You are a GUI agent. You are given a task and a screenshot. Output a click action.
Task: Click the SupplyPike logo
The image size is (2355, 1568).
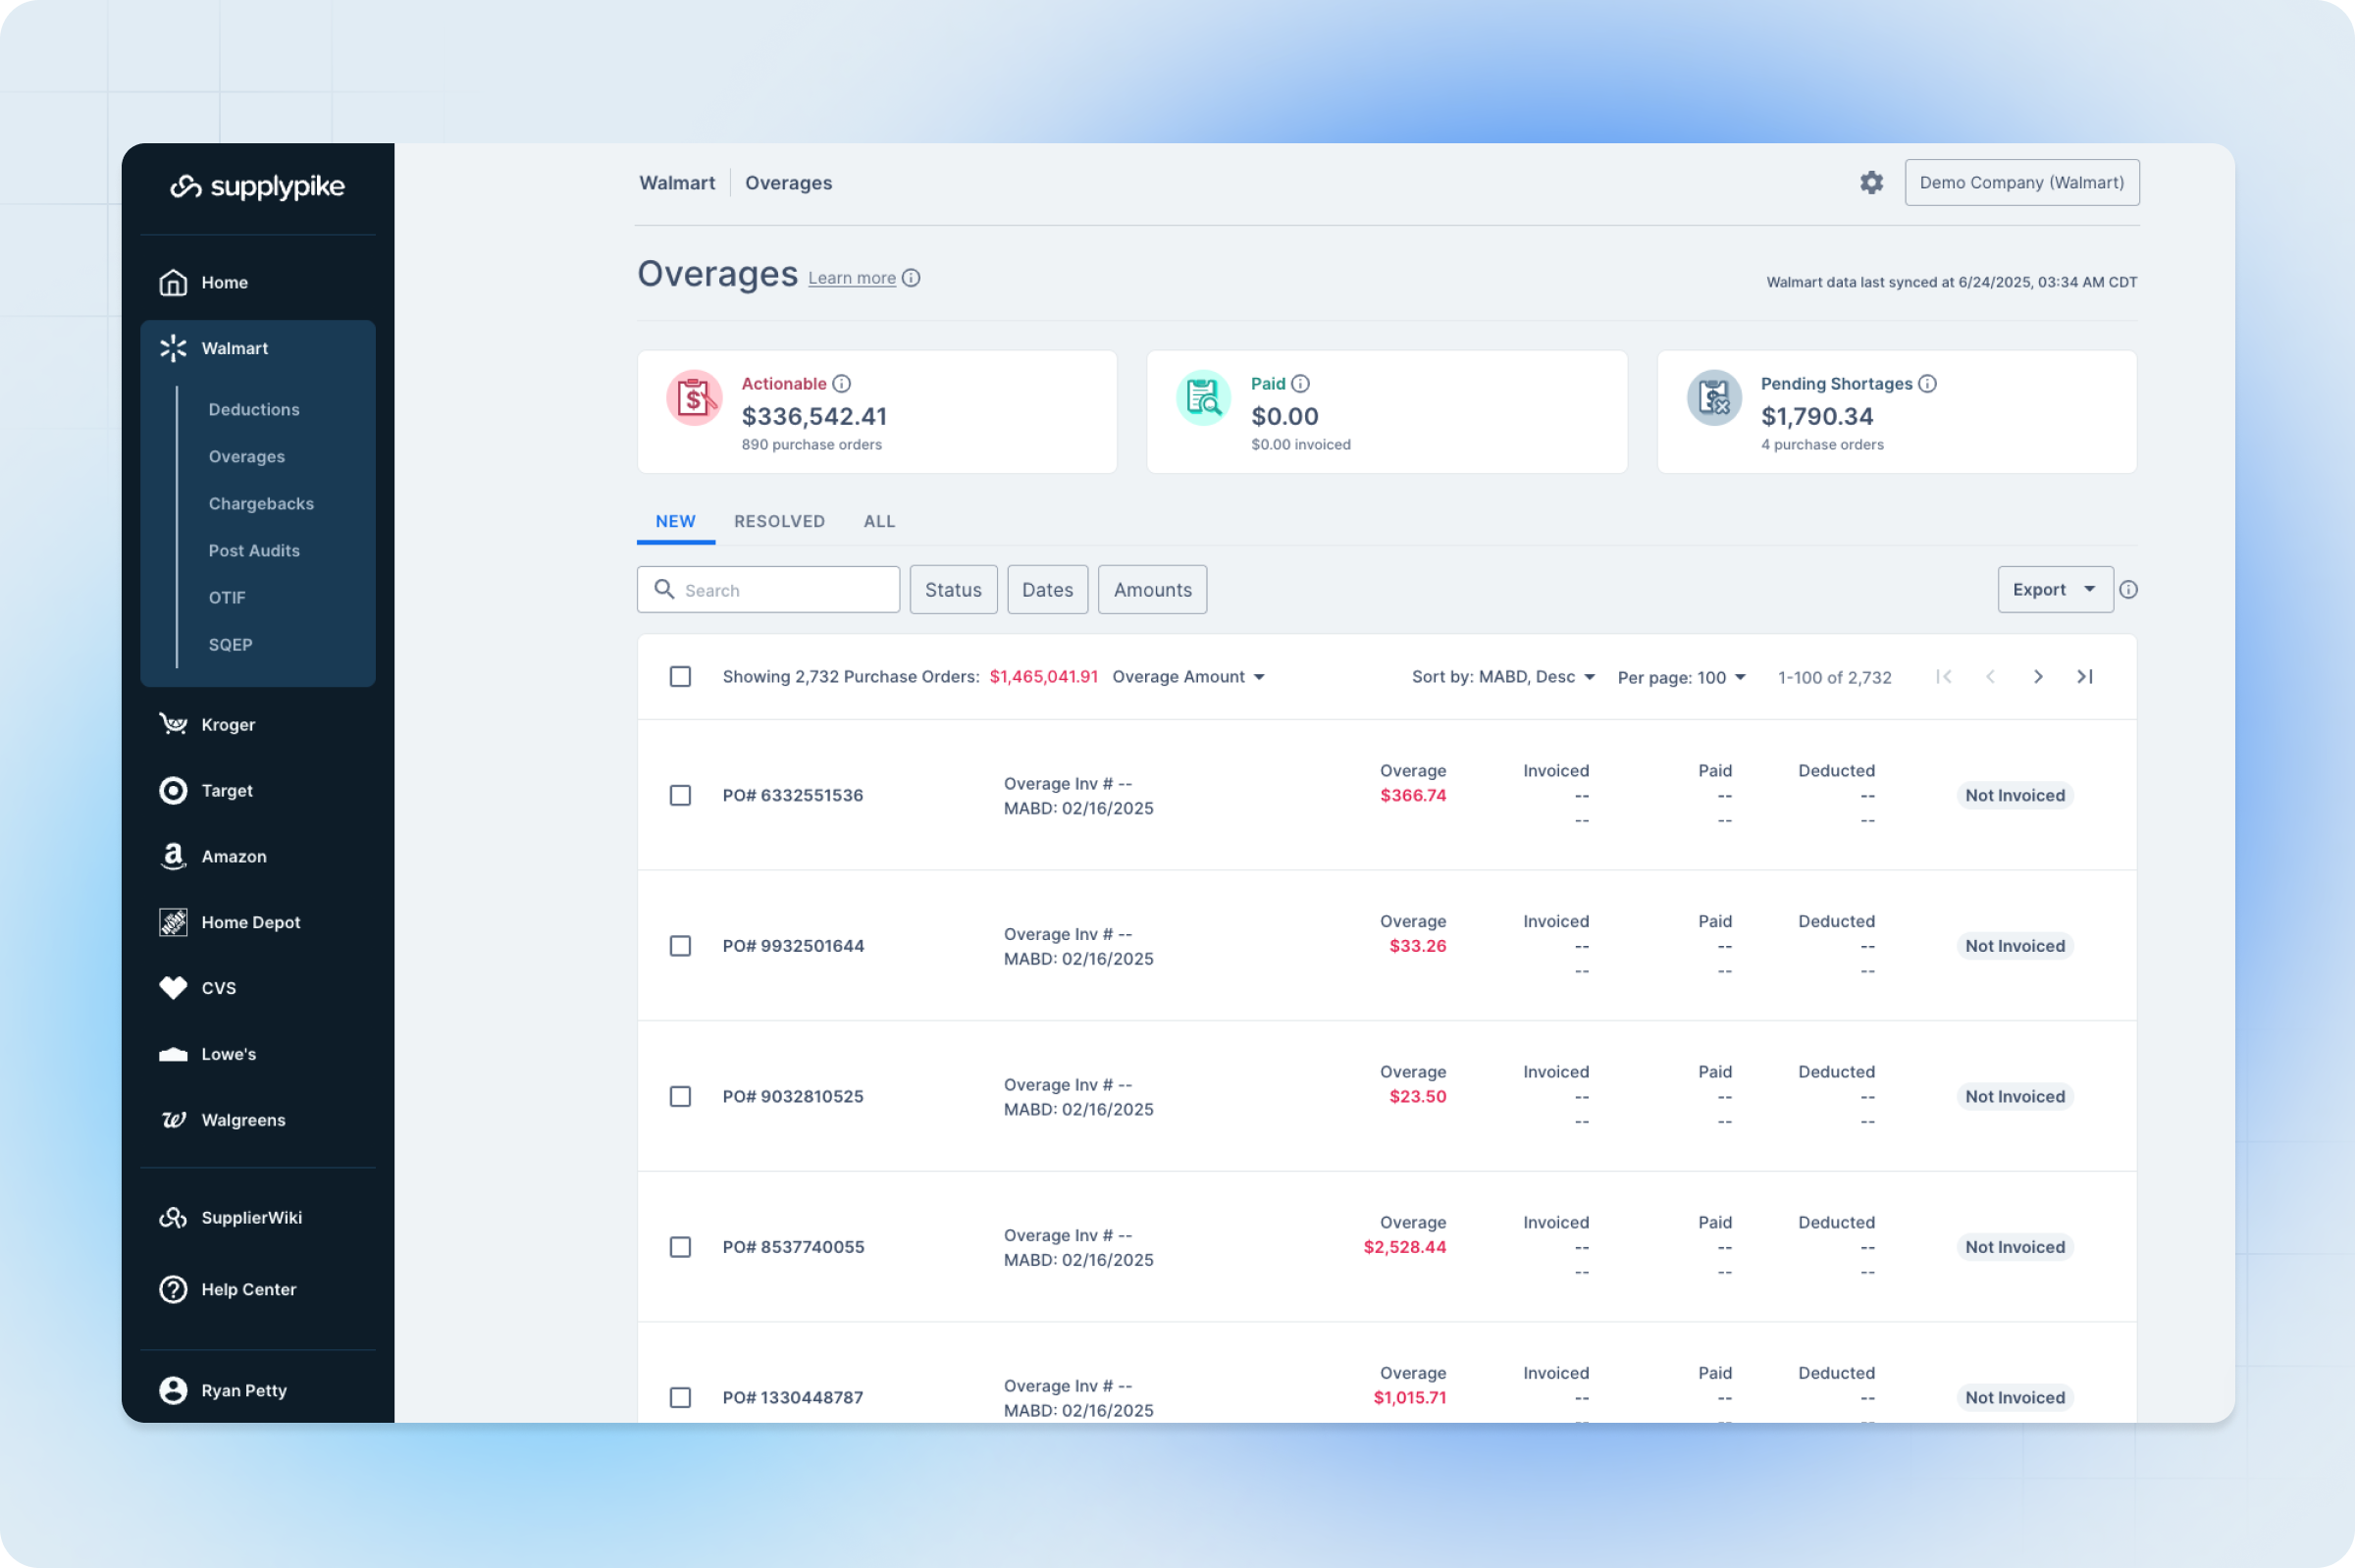[257, 187]
